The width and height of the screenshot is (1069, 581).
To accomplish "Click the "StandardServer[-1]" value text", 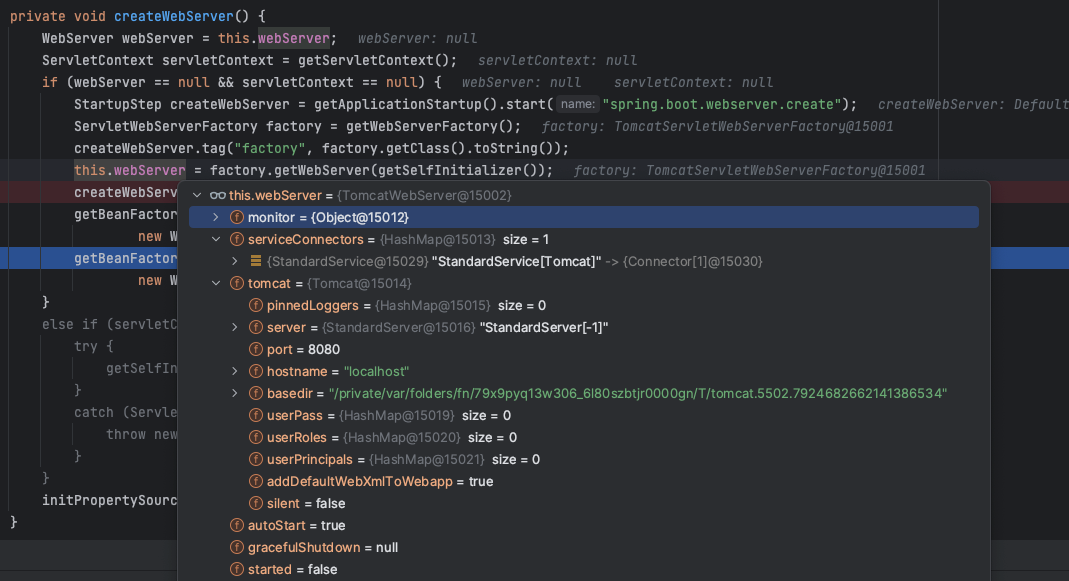I will tap(544, 327).
